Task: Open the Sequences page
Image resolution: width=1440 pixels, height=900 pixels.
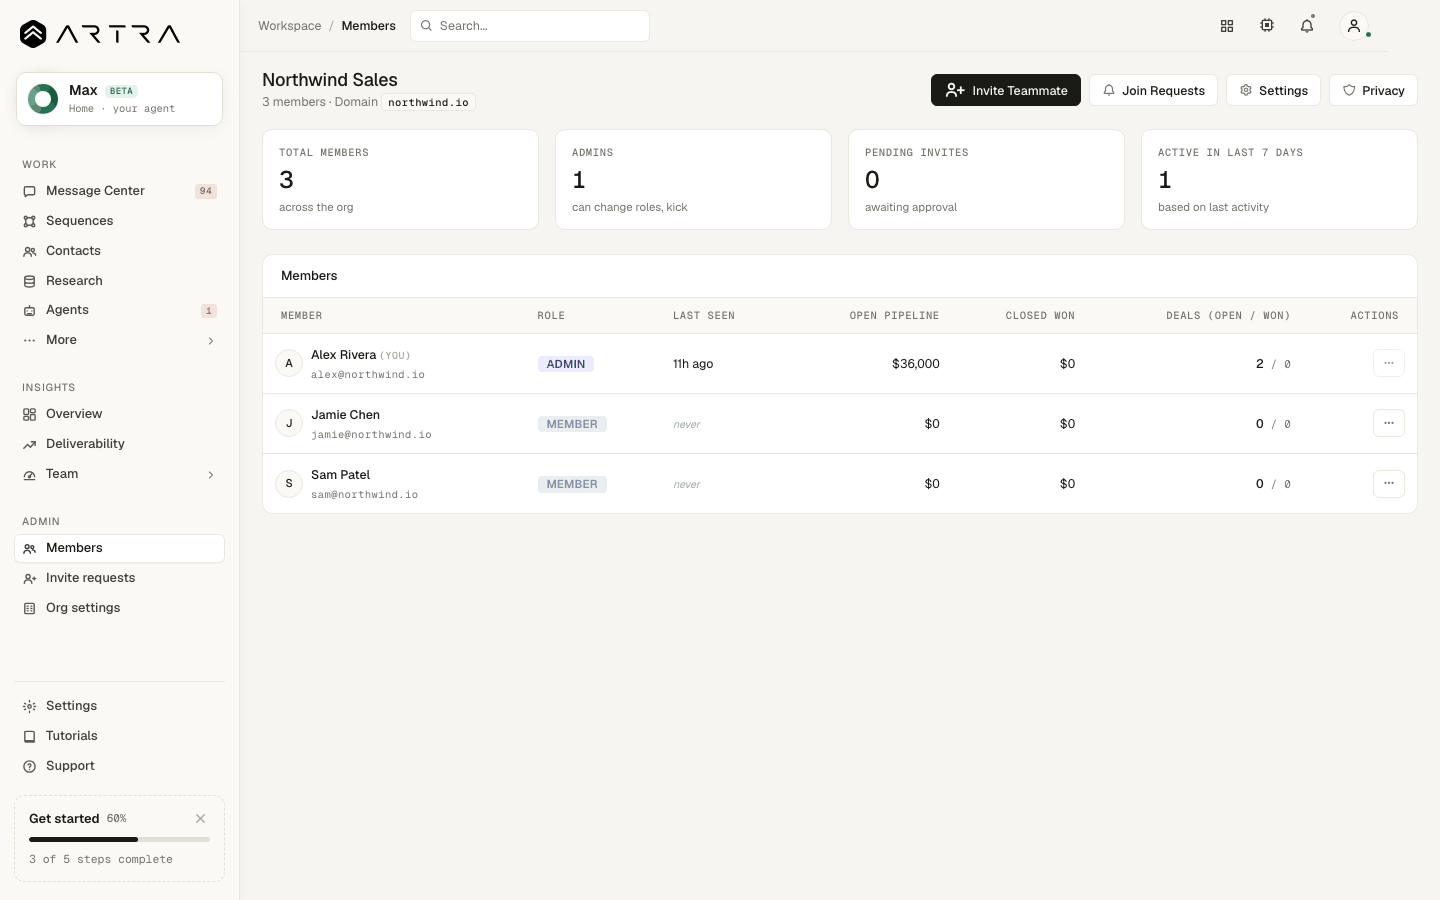Action: [x=119, y=221]
